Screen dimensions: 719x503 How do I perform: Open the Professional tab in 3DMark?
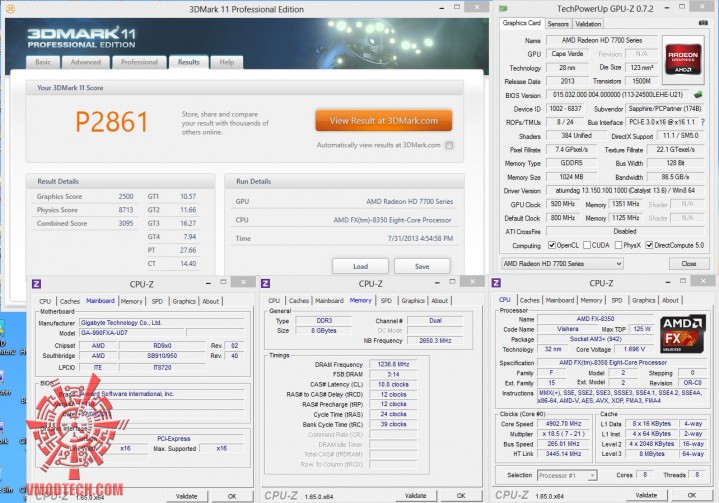point(139,62)
